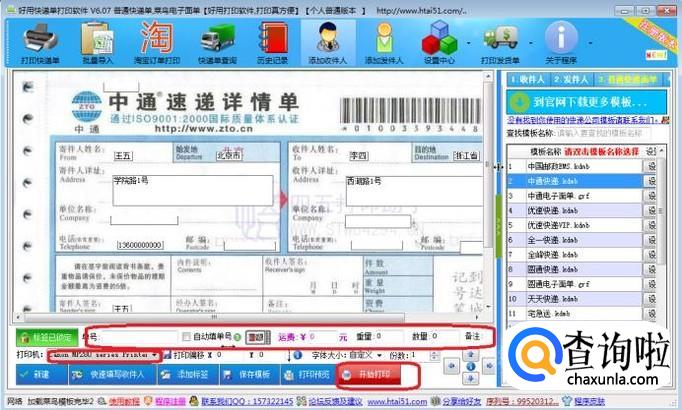Image resolution: width=682 pixels, height=410 pixels.
Task: Select the 优速快递VIP template row
Action: point(574,225)
